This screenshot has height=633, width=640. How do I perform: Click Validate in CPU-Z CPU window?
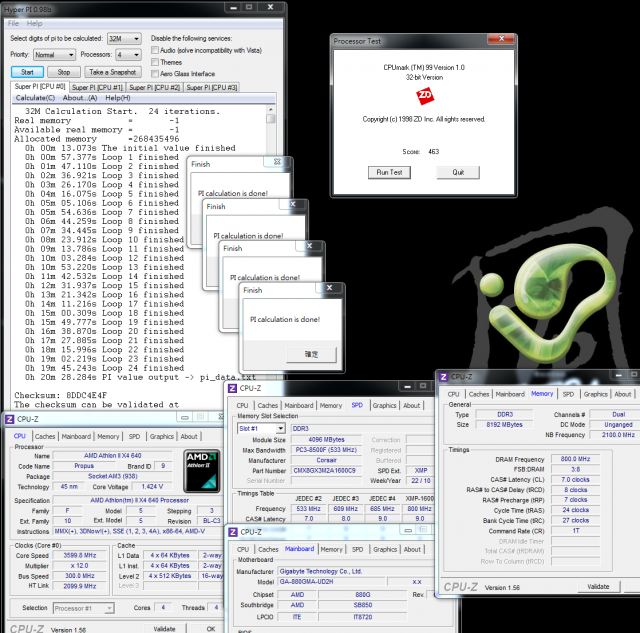(164, 629)
